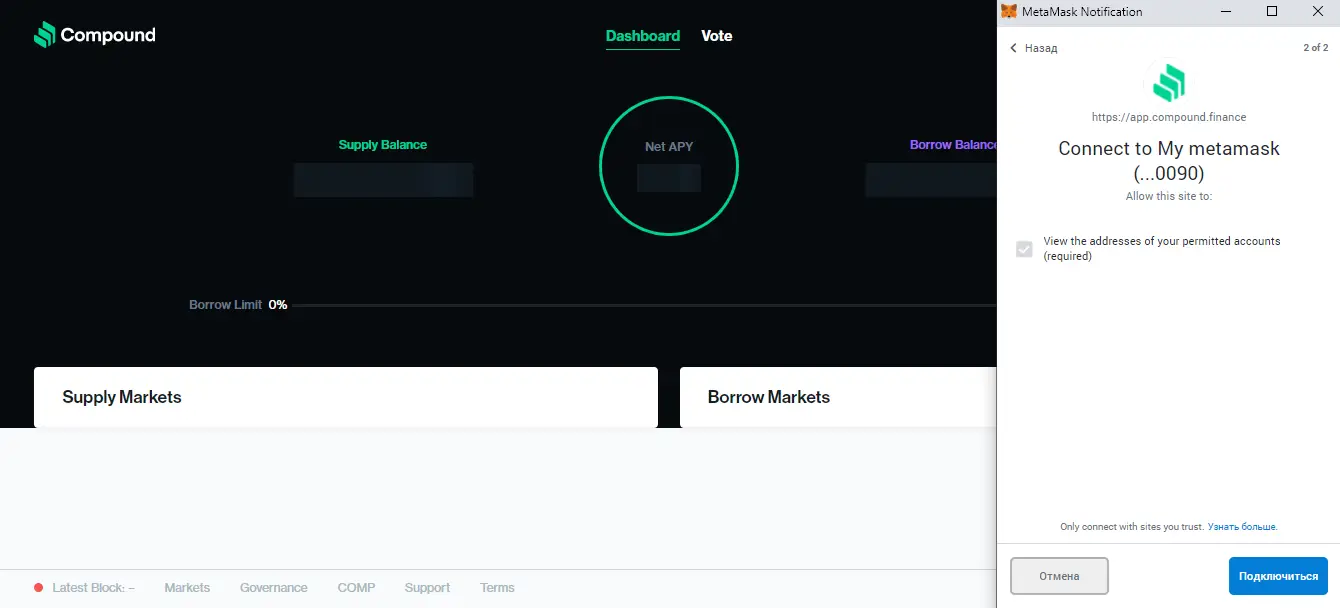Click the Latest Block footer text
This screenshot has height=608, width=1340.
pos(93,588)
